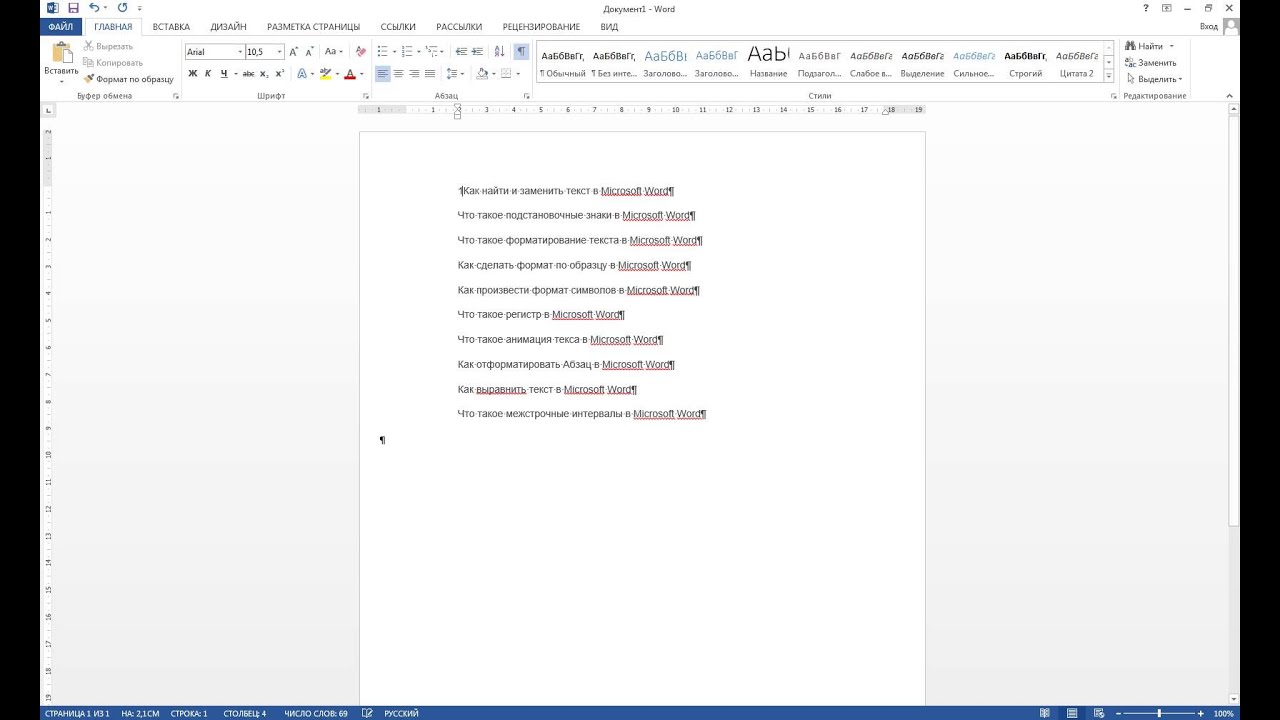Click the word count (ЧИСЛО СЛОВ: 69)
The height and width of the screenshot is (720, 1280).
click(315, 714)
